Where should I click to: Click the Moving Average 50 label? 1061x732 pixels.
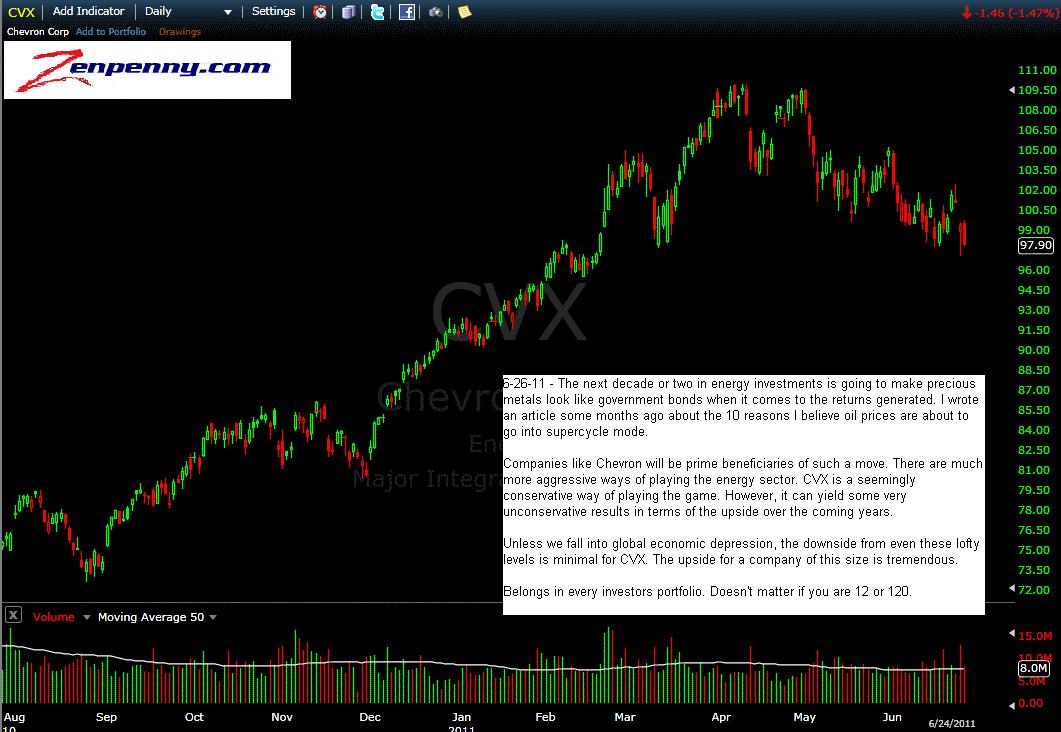click(151, 617)
